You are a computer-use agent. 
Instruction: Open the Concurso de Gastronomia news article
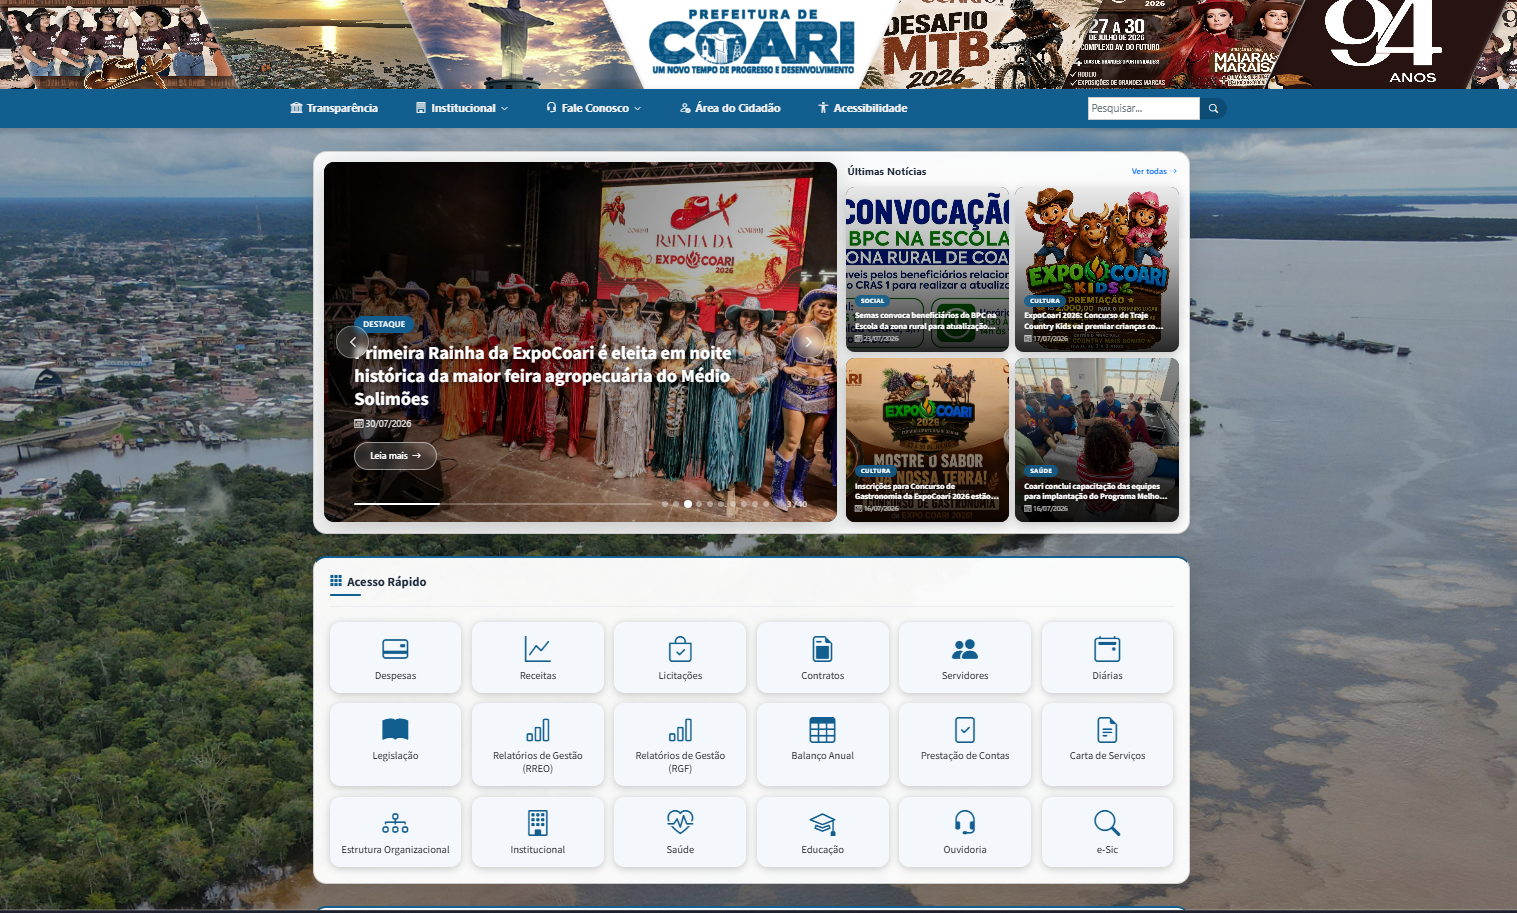(927, 440)
